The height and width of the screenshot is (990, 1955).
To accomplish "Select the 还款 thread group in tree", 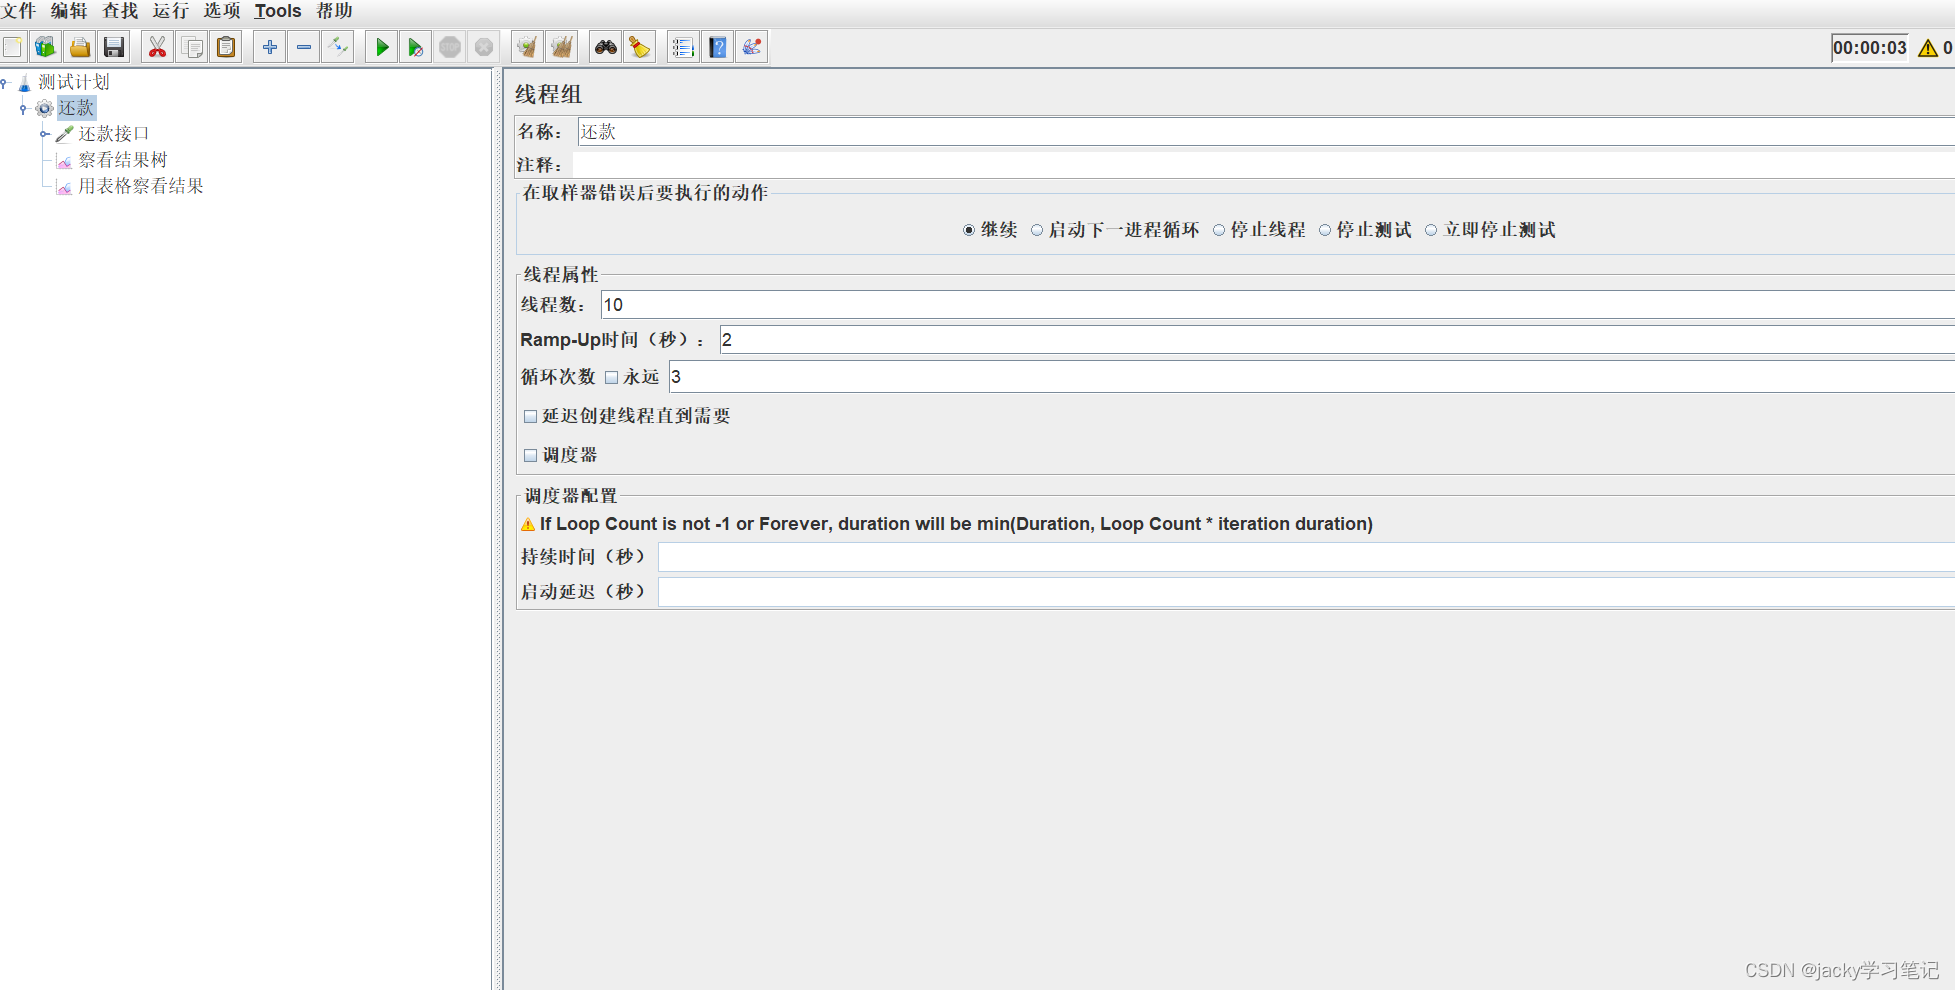I will click(x=76, y=108).
